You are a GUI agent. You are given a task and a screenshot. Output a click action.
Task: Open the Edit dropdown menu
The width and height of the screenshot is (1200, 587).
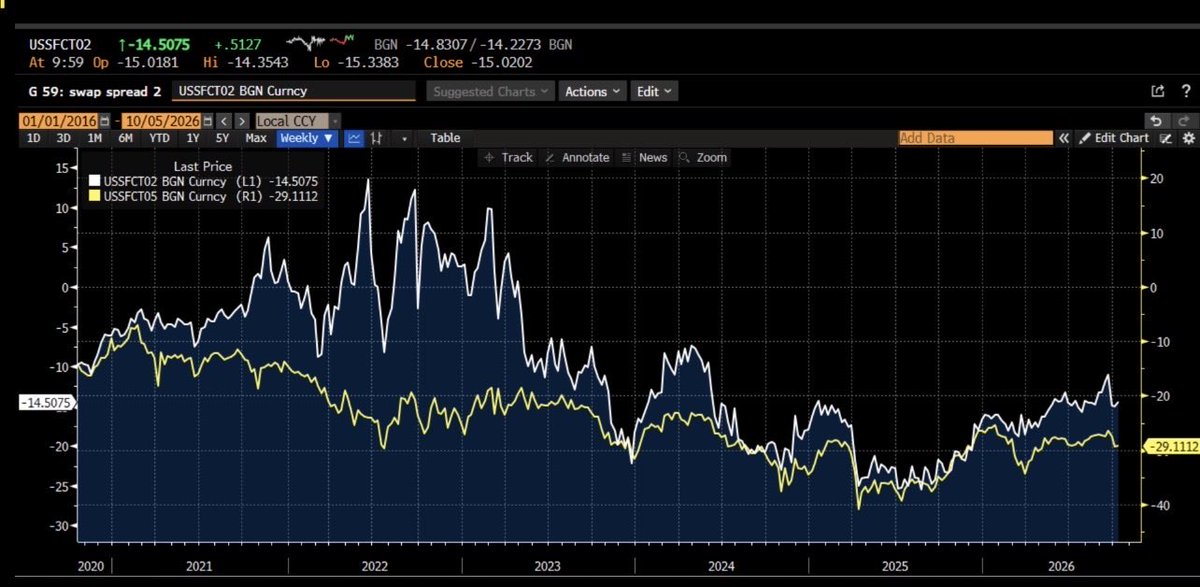coord(655,91)
